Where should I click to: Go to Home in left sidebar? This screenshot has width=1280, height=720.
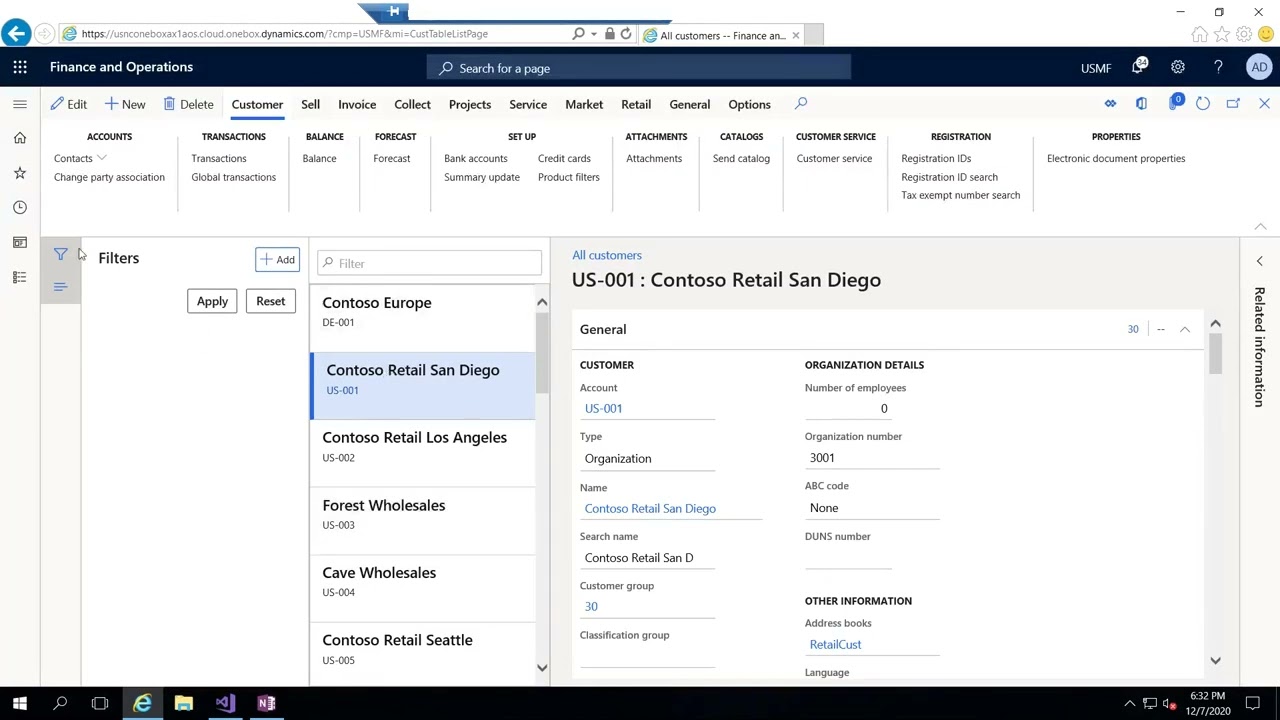point(20,138)
